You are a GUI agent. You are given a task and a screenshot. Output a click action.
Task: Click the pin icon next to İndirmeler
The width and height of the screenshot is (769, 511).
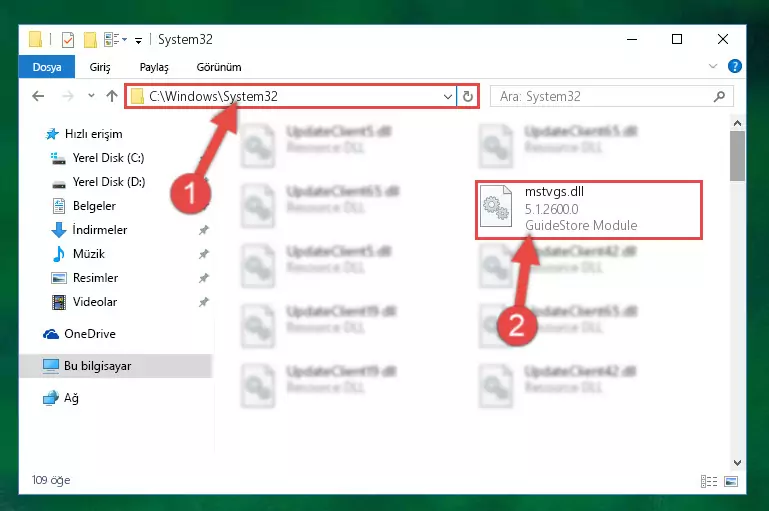click(204, 230)
